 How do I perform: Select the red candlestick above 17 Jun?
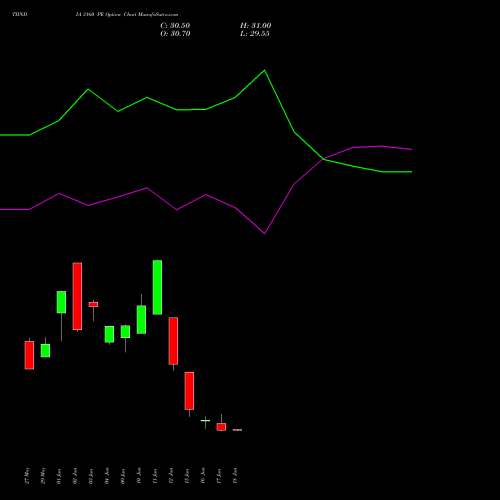coord(221,427)
